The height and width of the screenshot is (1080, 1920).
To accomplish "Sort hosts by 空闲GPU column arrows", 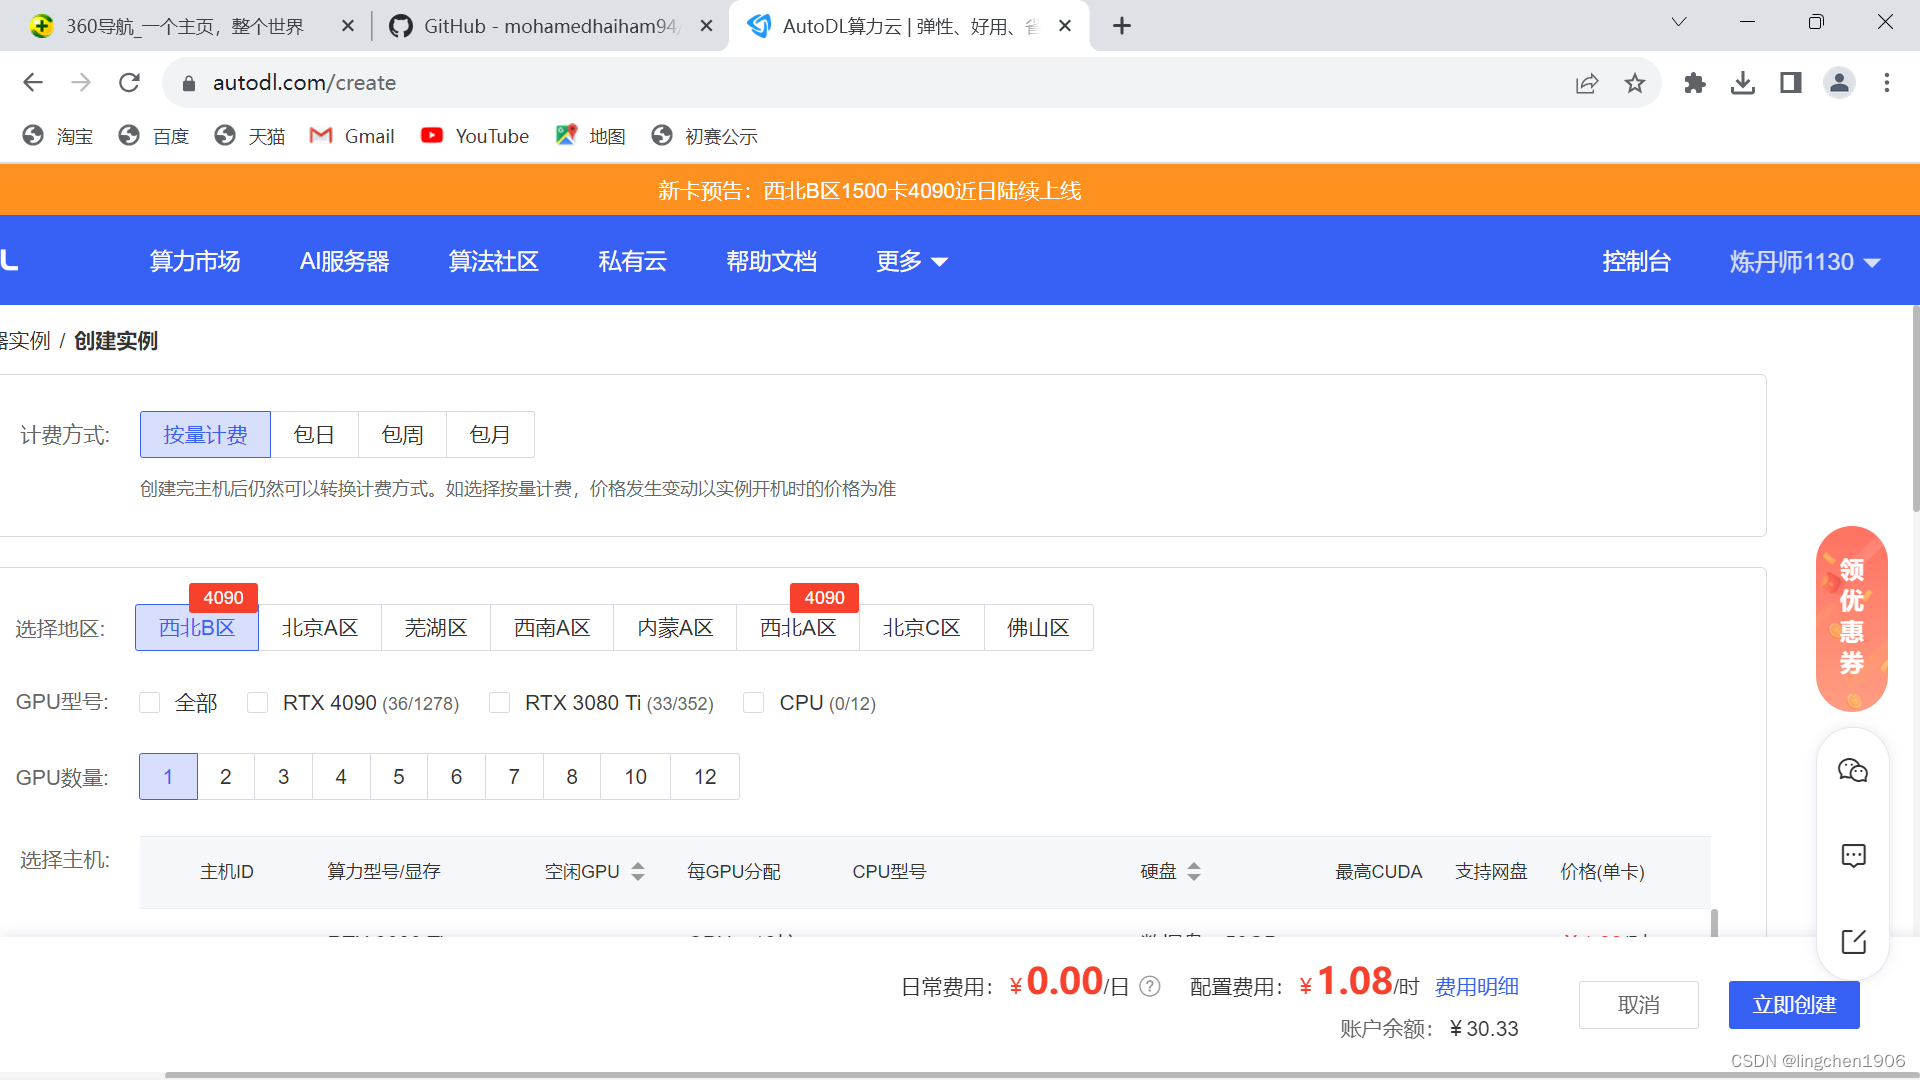I will pyautogui.click(x=638, y=872).
